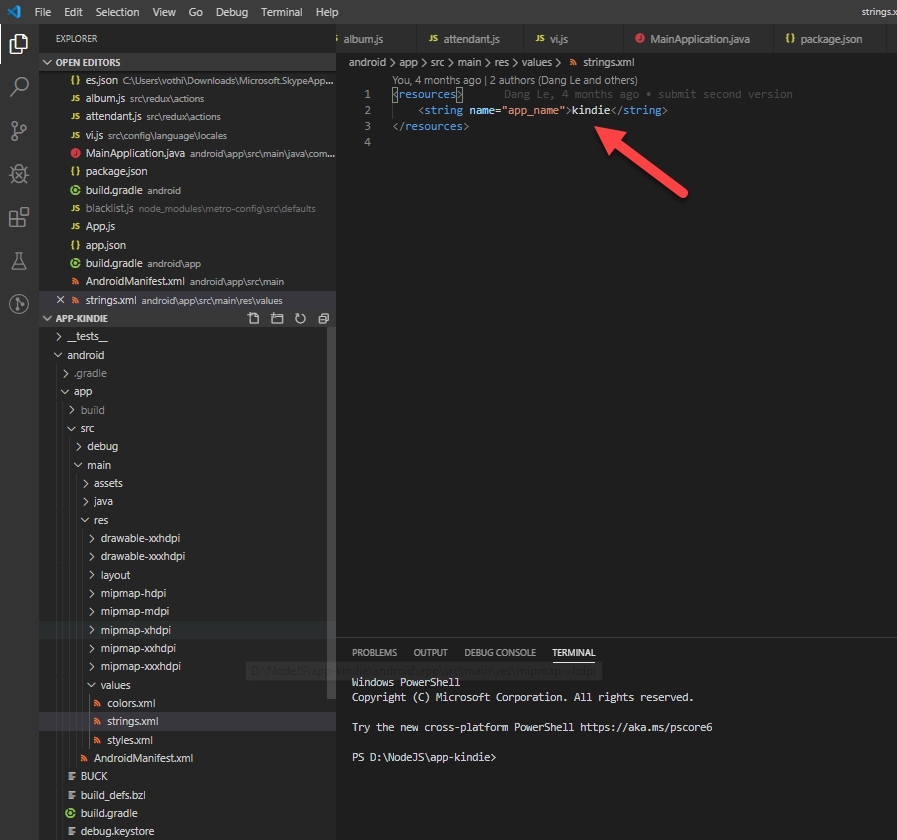Open the Debug view icon
This screenshot has width=897, height=840.
click(x=19, y=174)
